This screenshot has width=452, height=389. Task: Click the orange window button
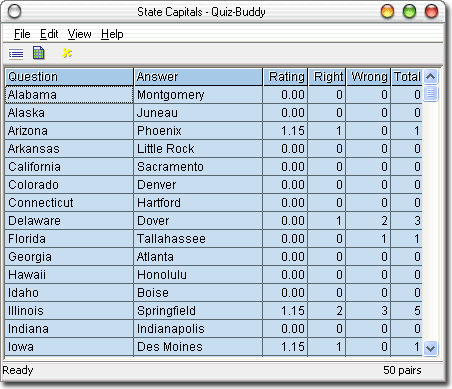pos(387,12)
